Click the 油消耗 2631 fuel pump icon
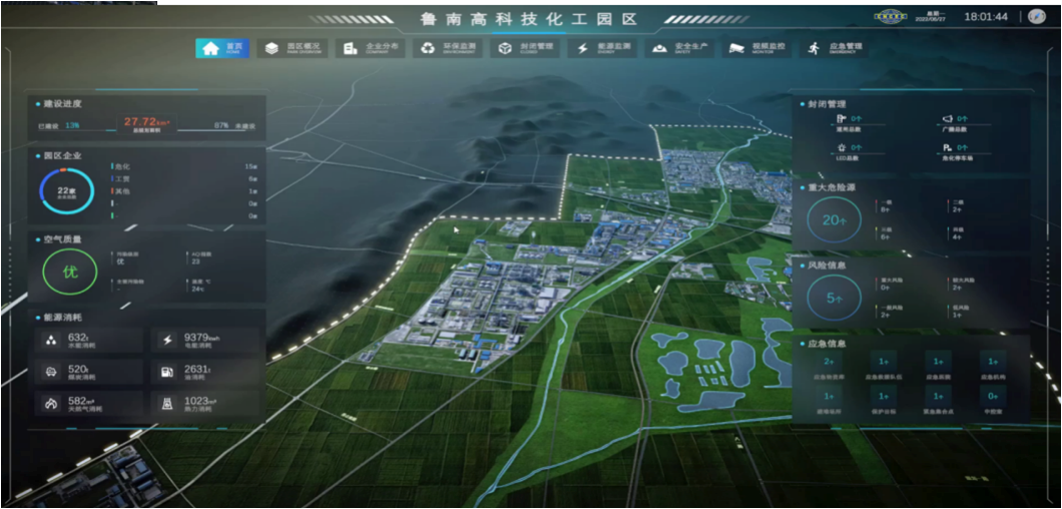This screenshot has height=509, width=1062. click(x=167, y=372)
